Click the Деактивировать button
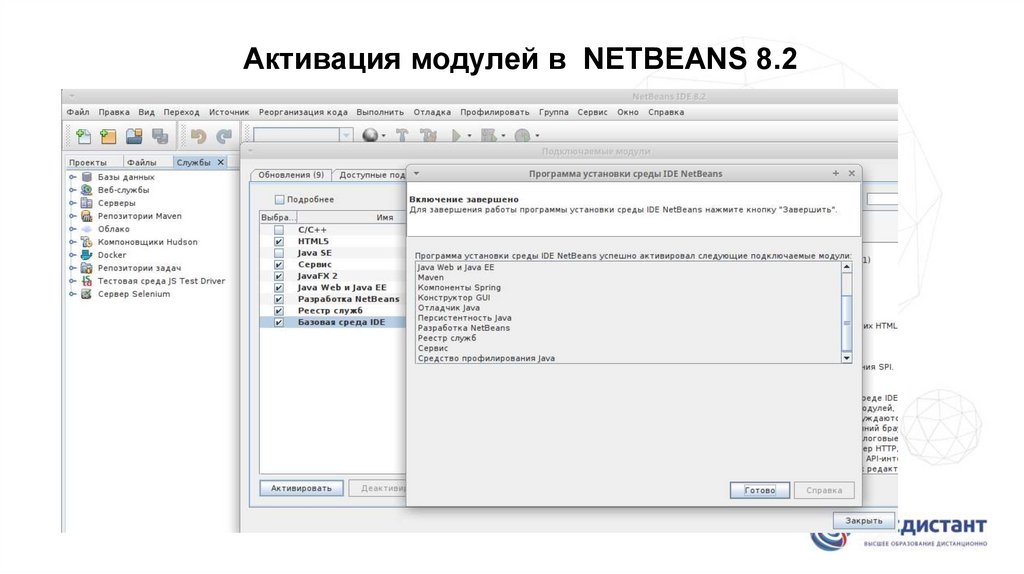The width and height of the screenshot is (1024, 574). pos(377,488)
